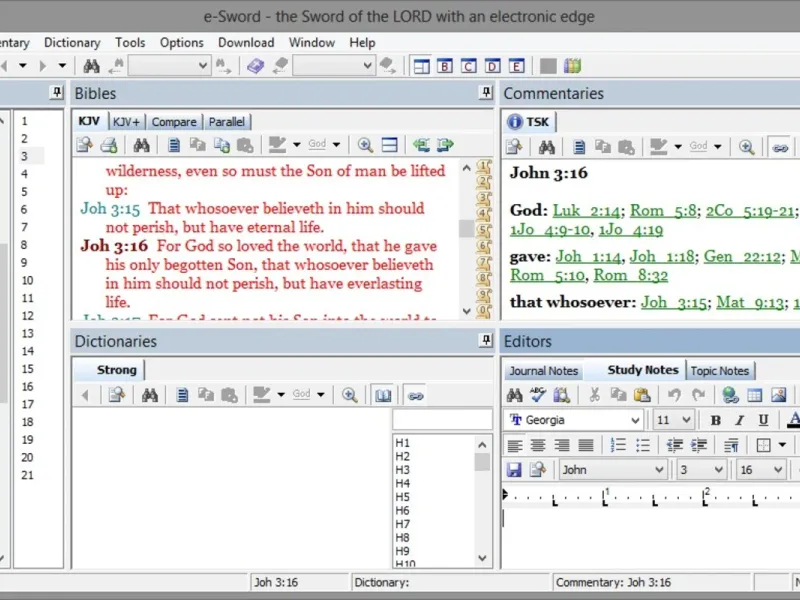
Task: Save the study notes with floppy icon
Action: point(514,469)
